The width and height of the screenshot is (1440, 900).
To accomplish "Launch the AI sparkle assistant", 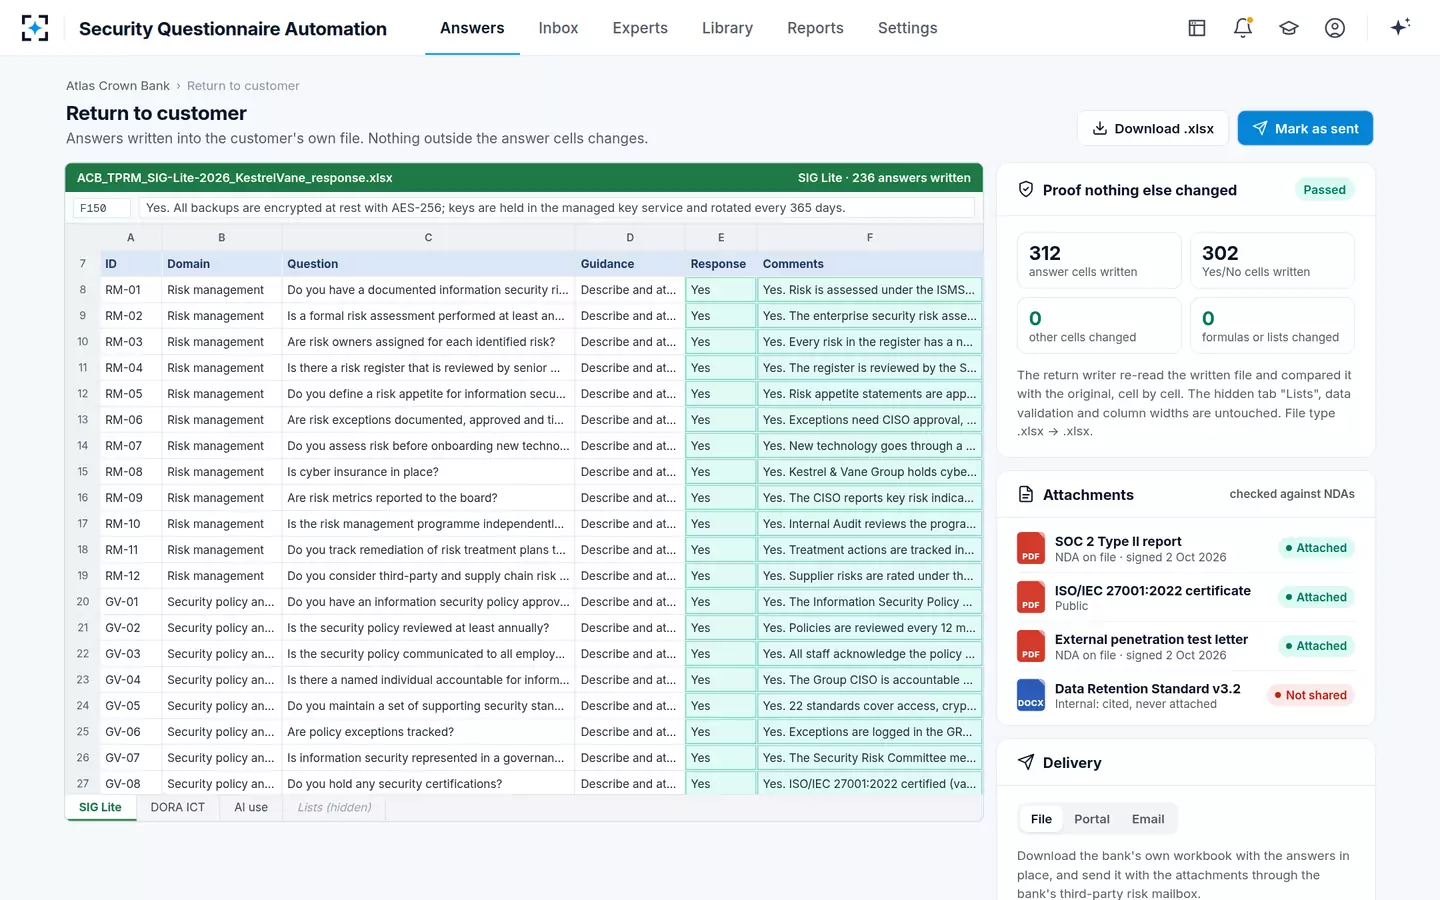I will (1400, 27).
